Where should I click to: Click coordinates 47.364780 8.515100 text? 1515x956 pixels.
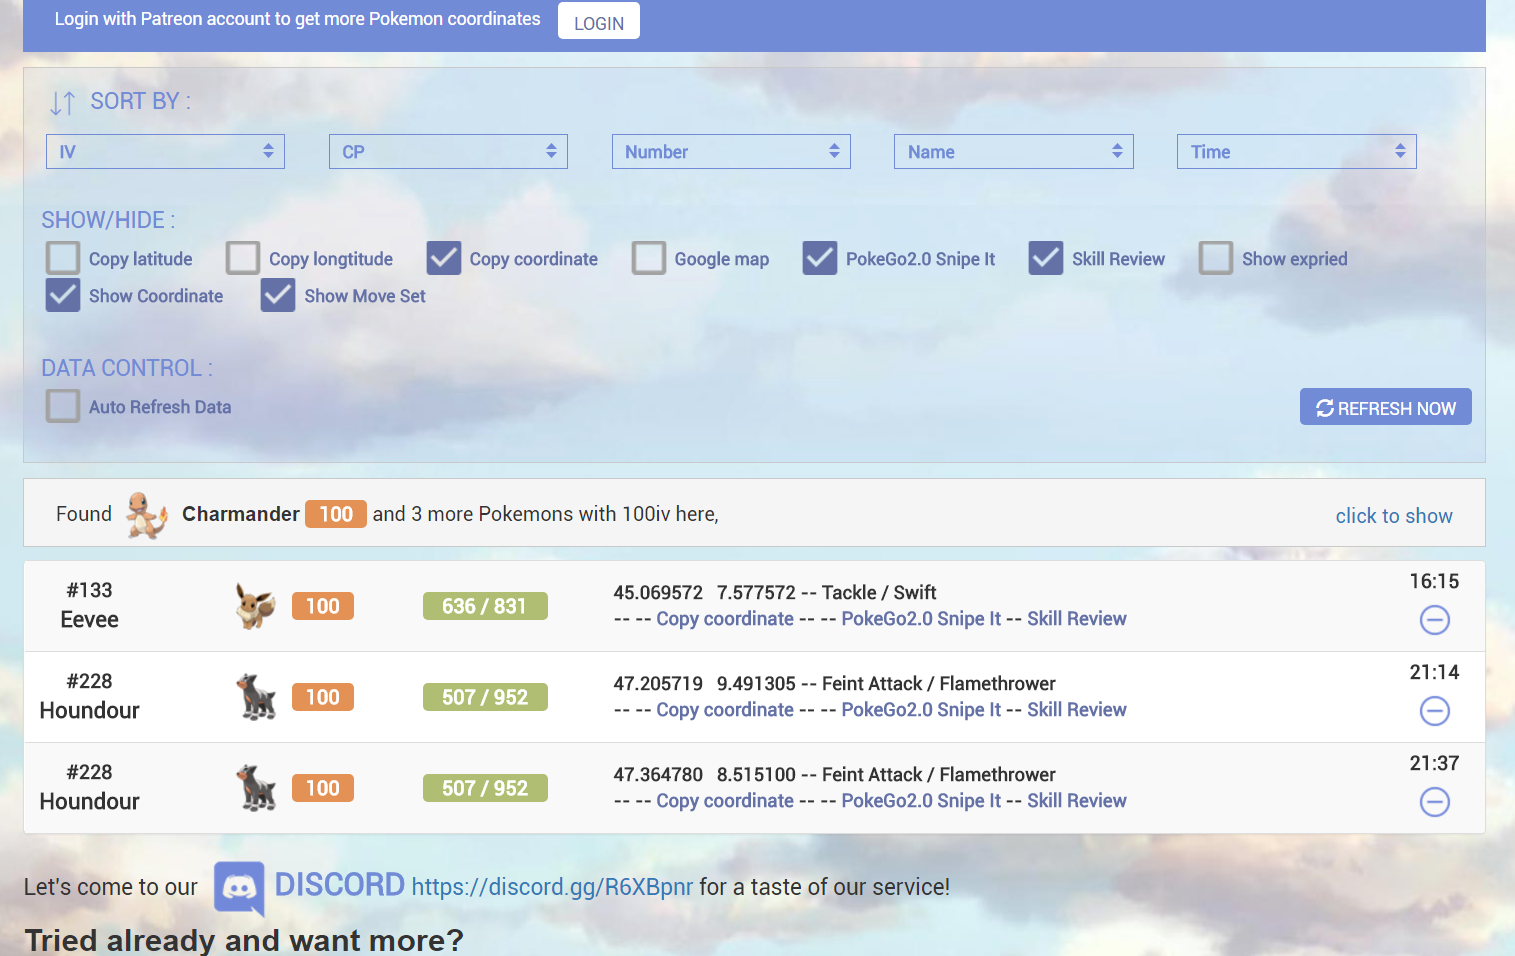705,775
